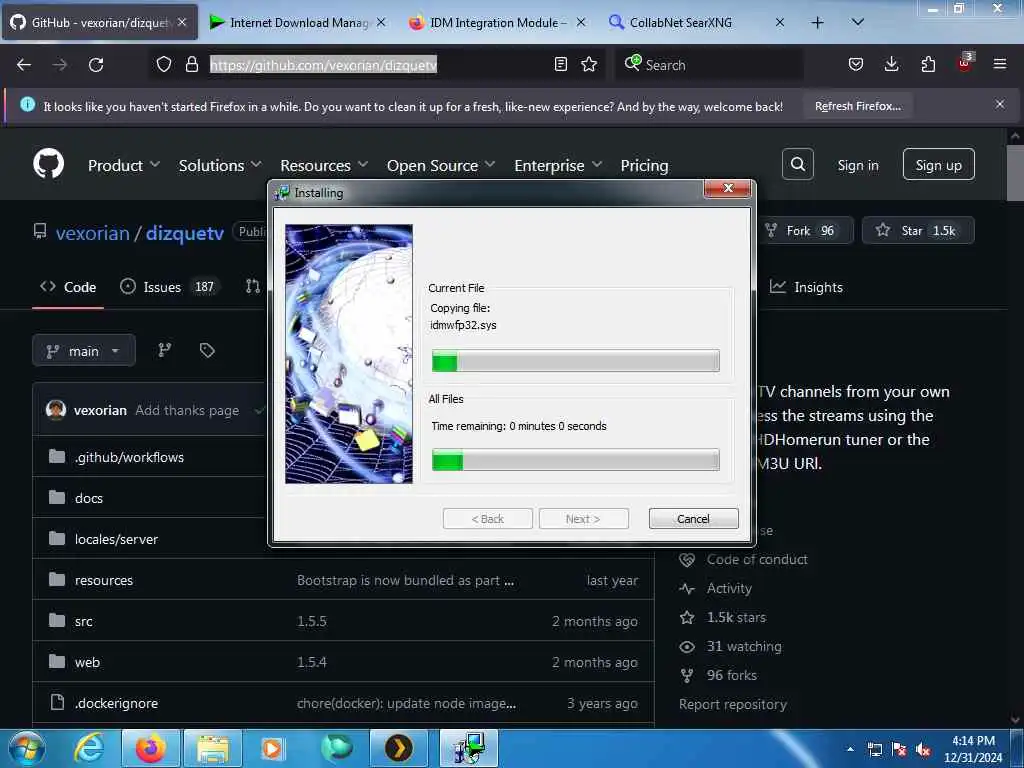Click the pull requests icon tab

pyautogui.click(x=253, y=286)
